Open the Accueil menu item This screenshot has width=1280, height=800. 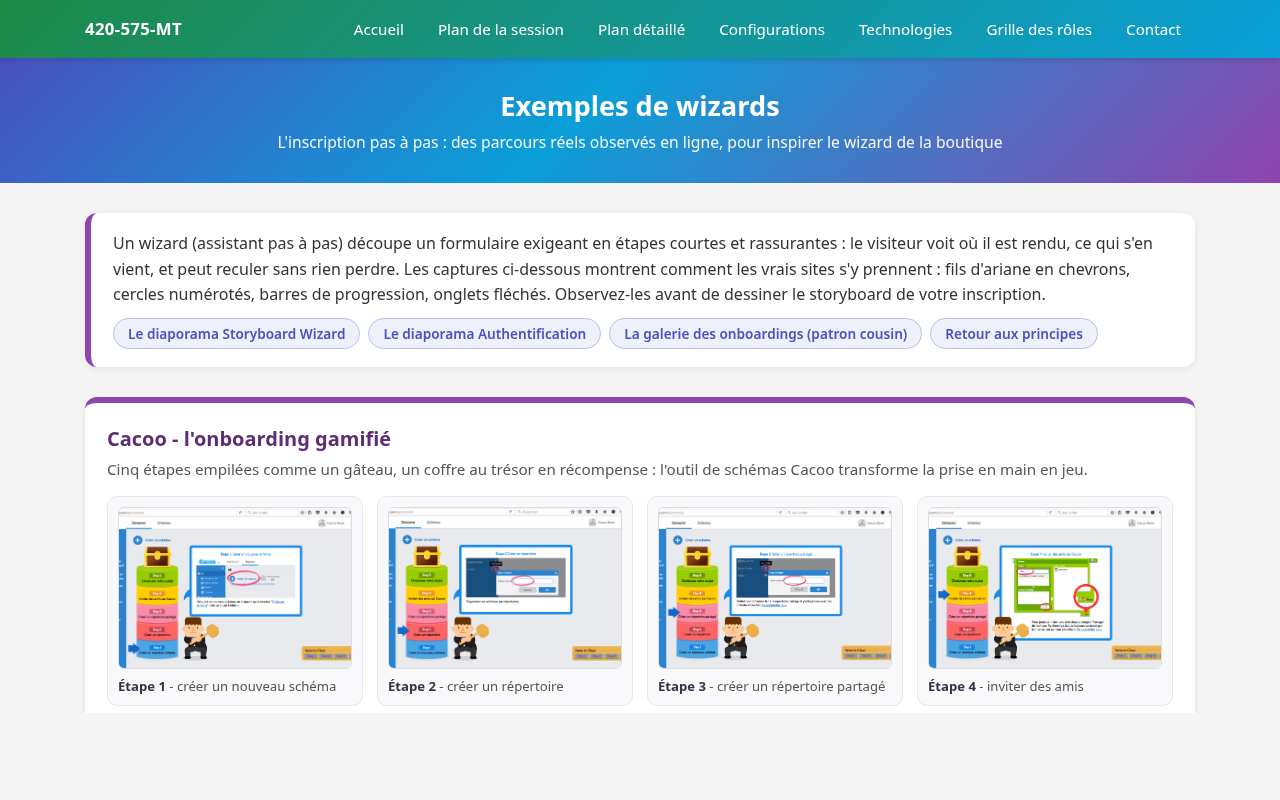point(379,29)
